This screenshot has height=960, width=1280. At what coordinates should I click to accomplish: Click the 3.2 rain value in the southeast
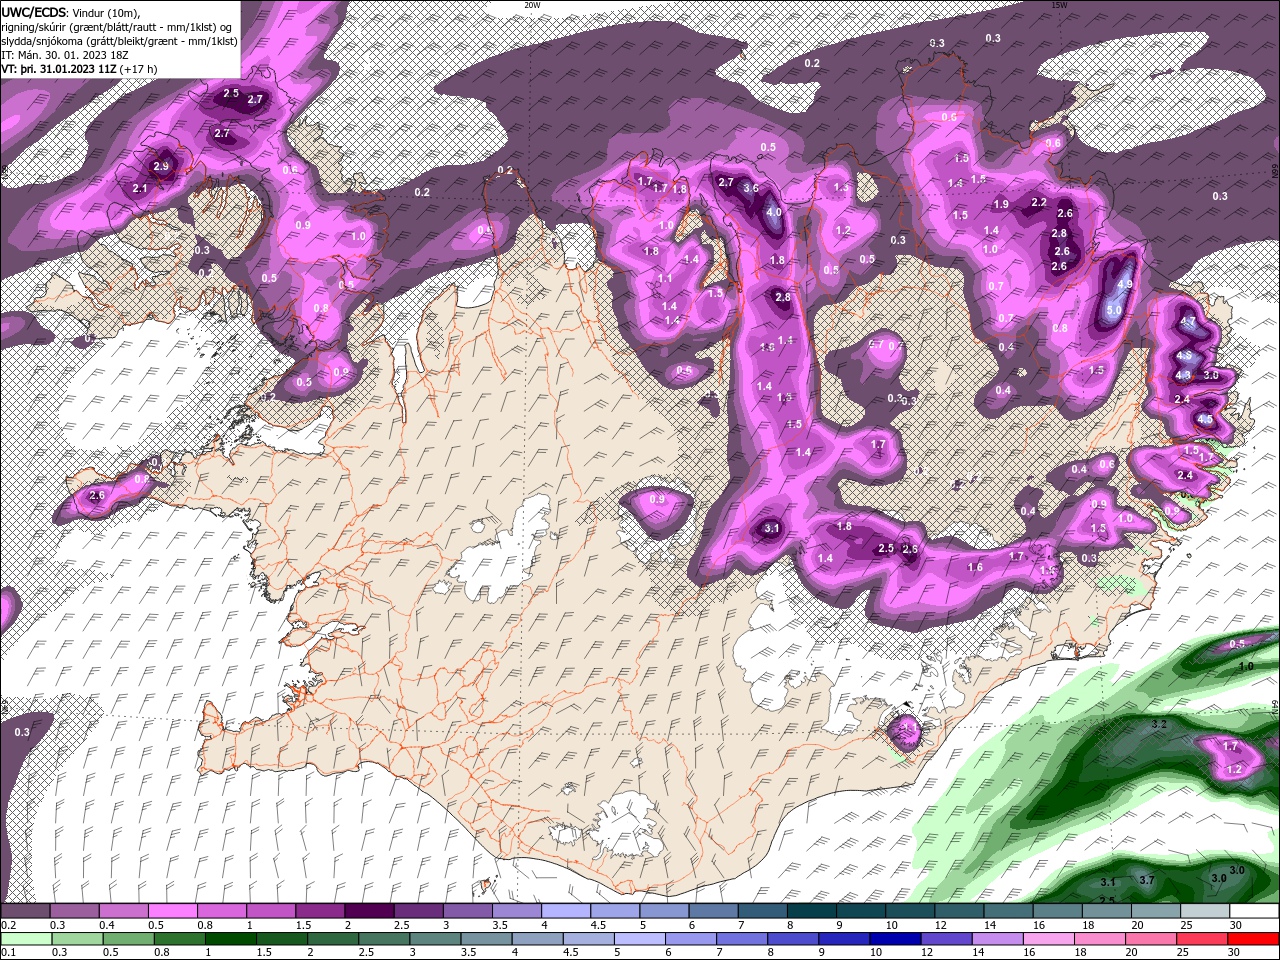pyautogui.click(x=1160, y=723)
